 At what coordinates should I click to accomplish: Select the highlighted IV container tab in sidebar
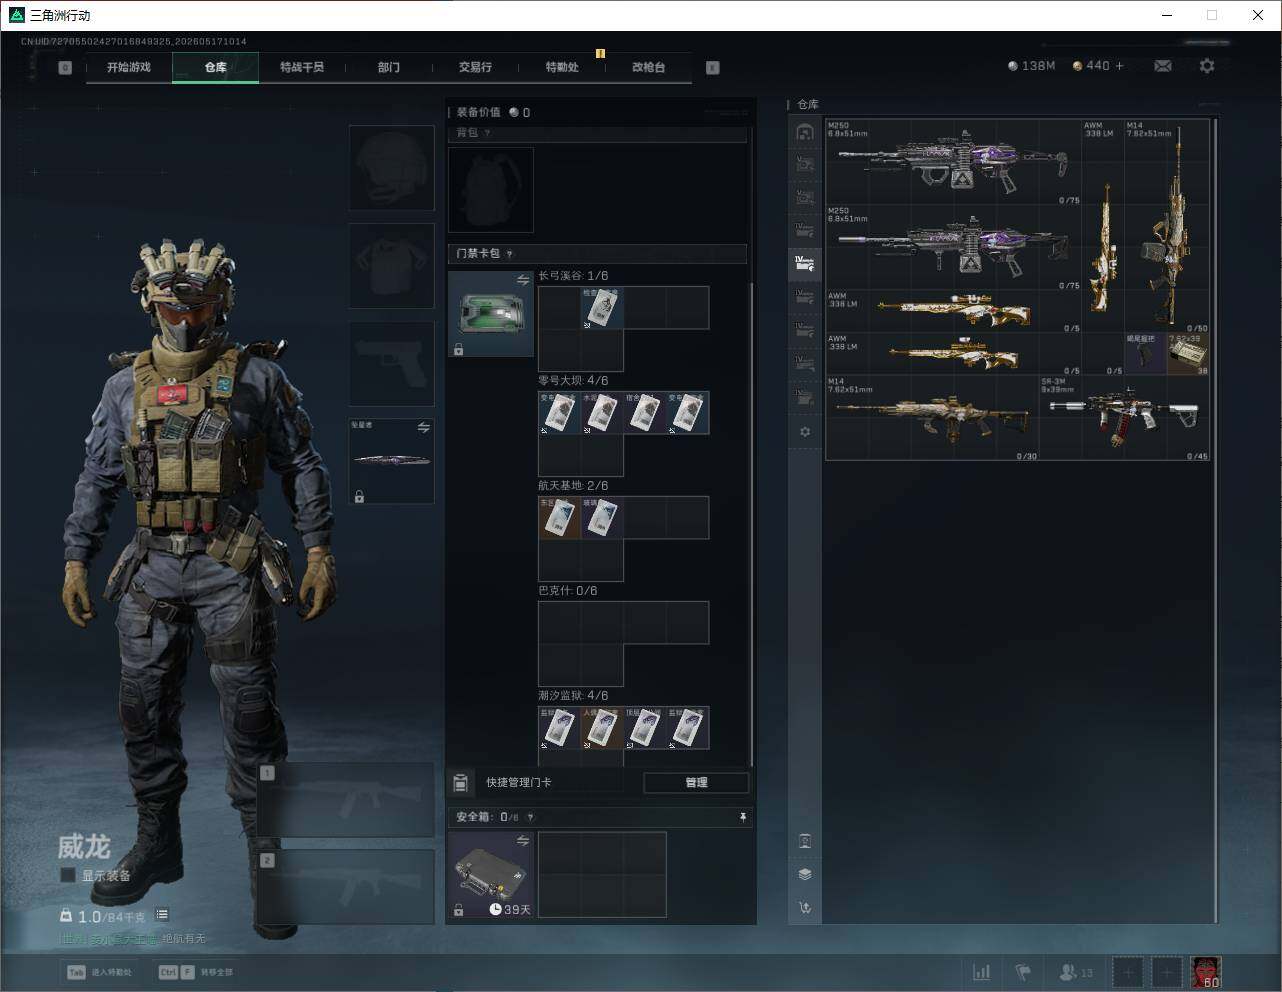(x=805, y=265)
